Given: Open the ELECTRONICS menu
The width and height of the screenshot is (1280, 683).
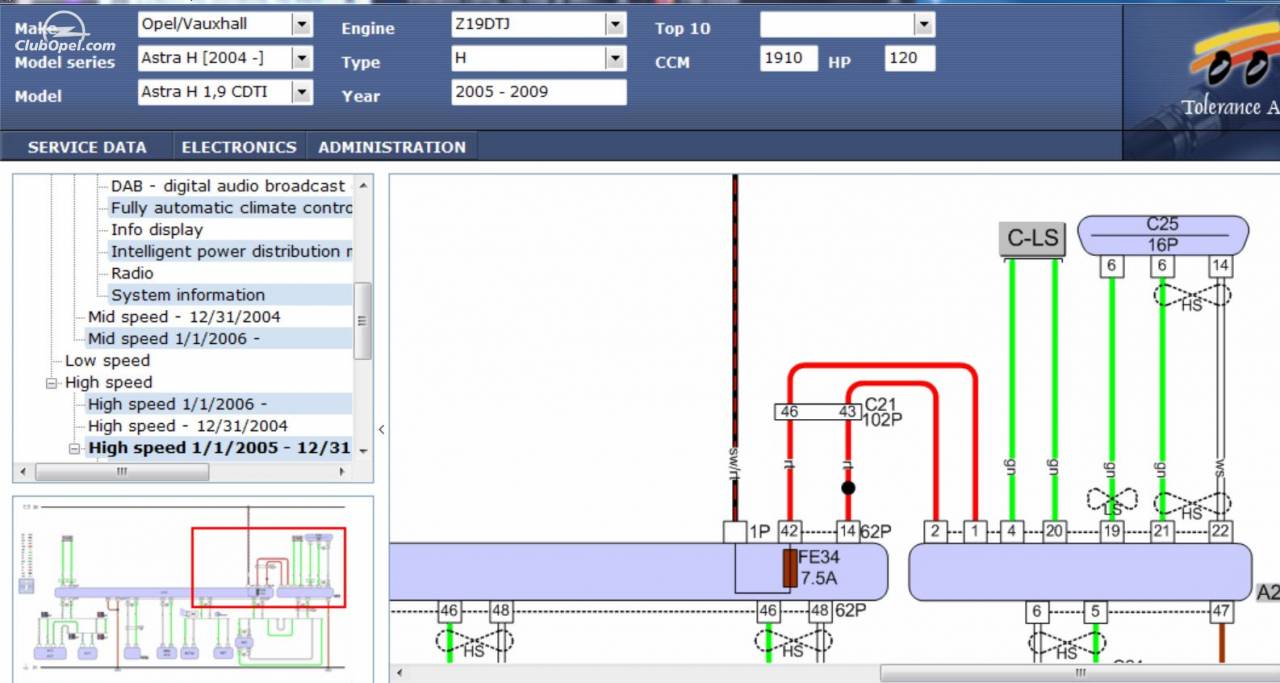Looking at the screenshot, I should 239,147.
